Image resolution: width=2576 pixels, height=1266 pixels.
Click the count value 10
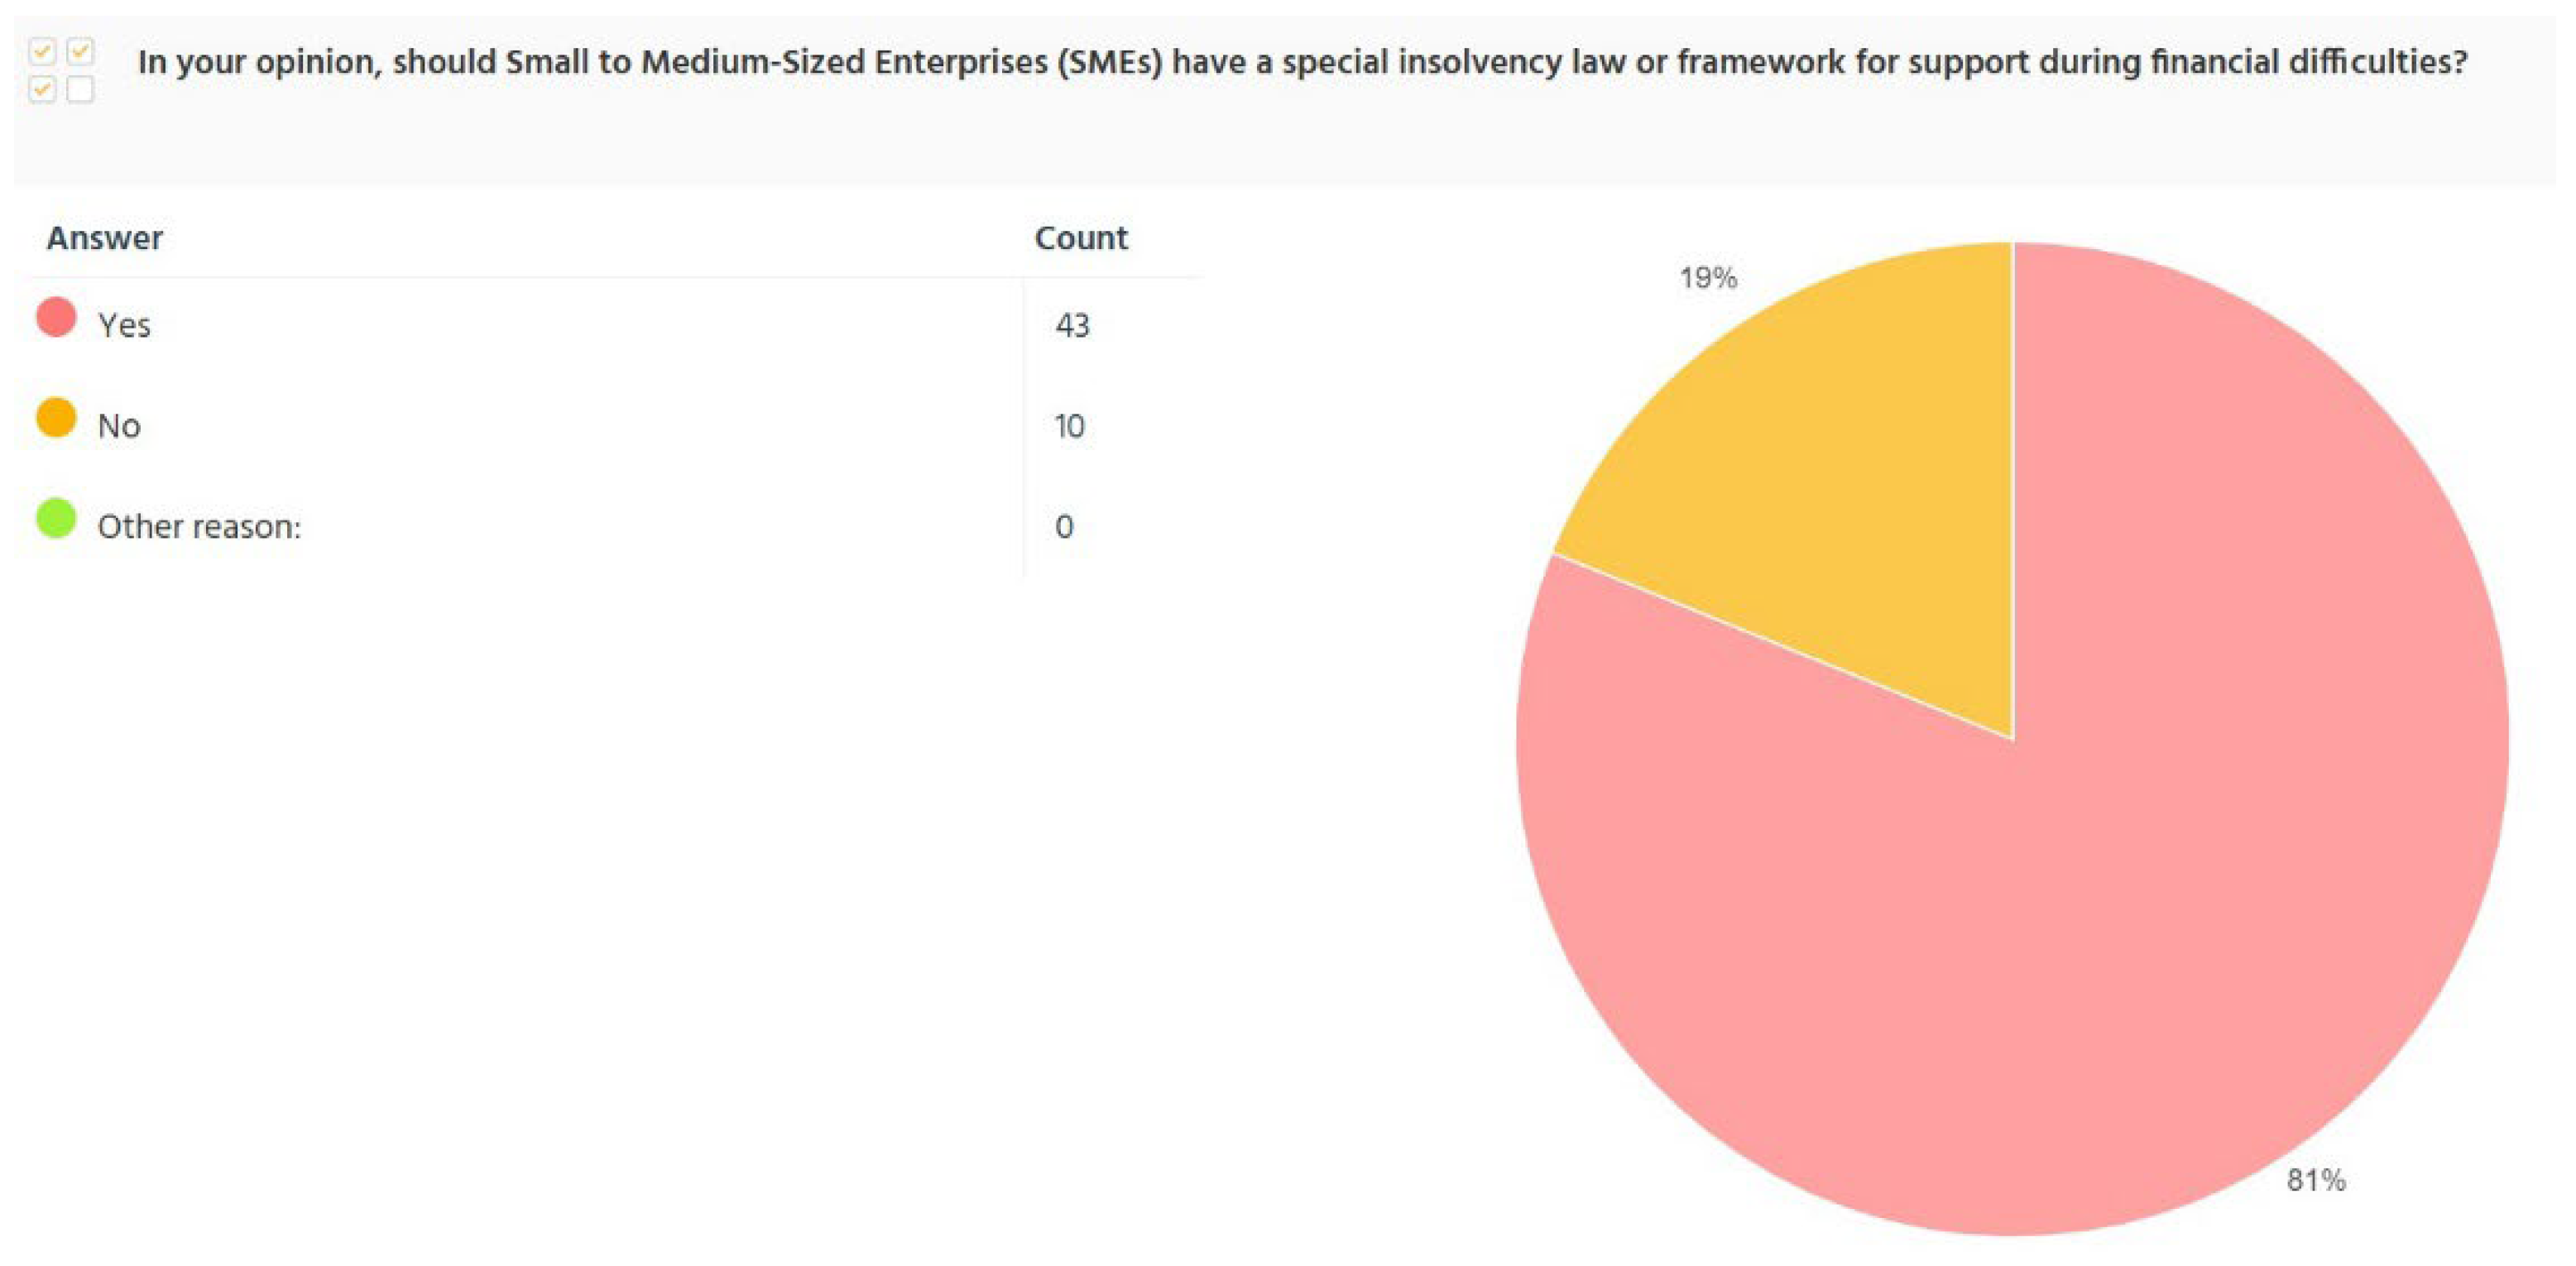(1069, 426)
